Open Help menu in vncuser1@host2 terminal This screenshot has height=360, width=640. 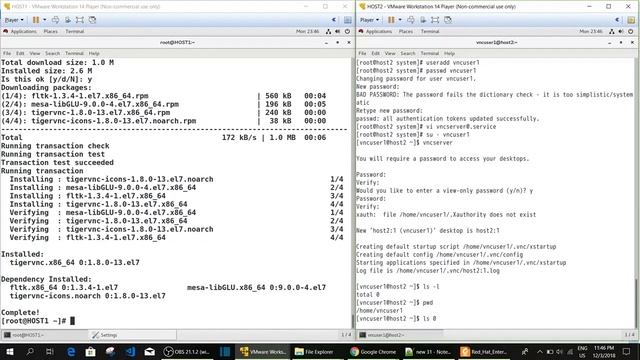[449, 53]
